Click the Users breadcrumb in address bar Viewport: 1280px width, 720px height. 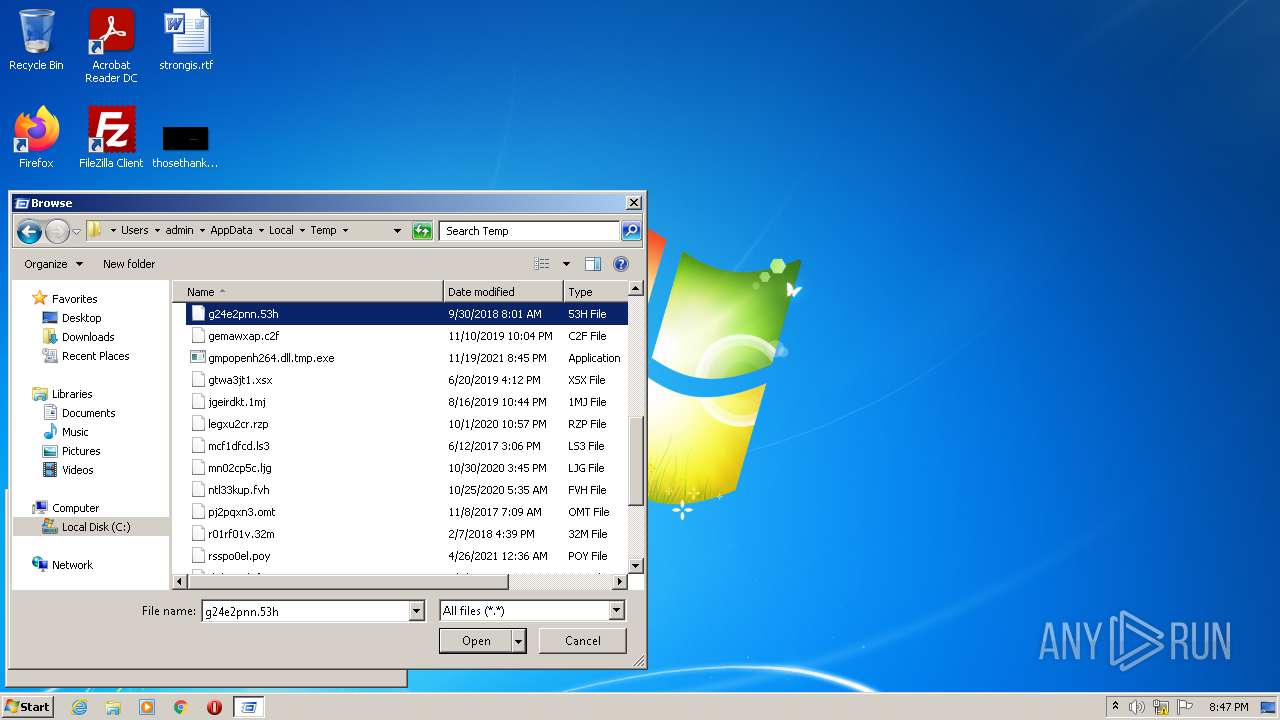(134, 231)
